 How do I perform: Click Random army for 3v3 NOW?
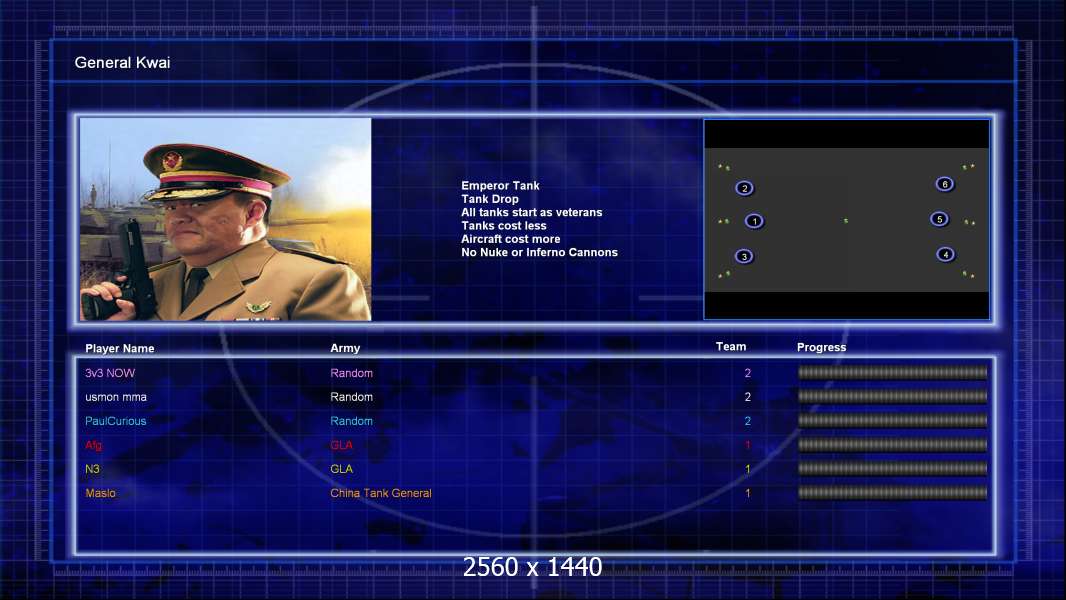351,373
